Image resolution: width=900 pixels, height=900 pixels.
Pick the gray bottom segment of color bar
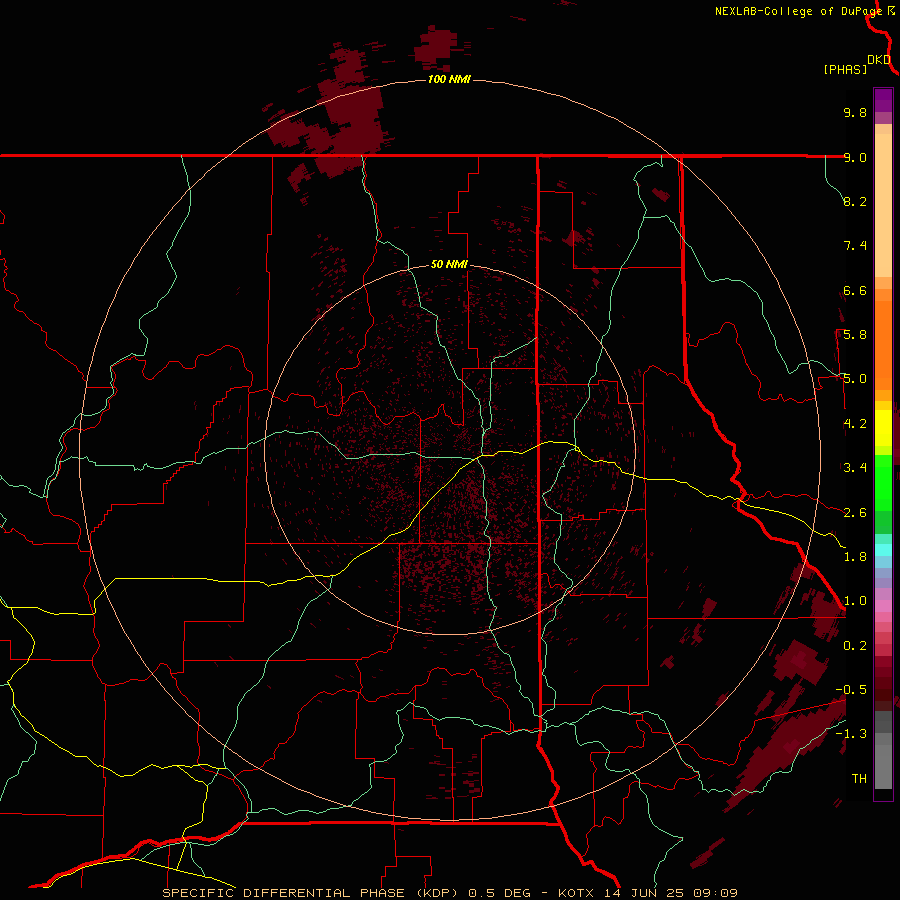pyautogui.click(x=883, y=766)
